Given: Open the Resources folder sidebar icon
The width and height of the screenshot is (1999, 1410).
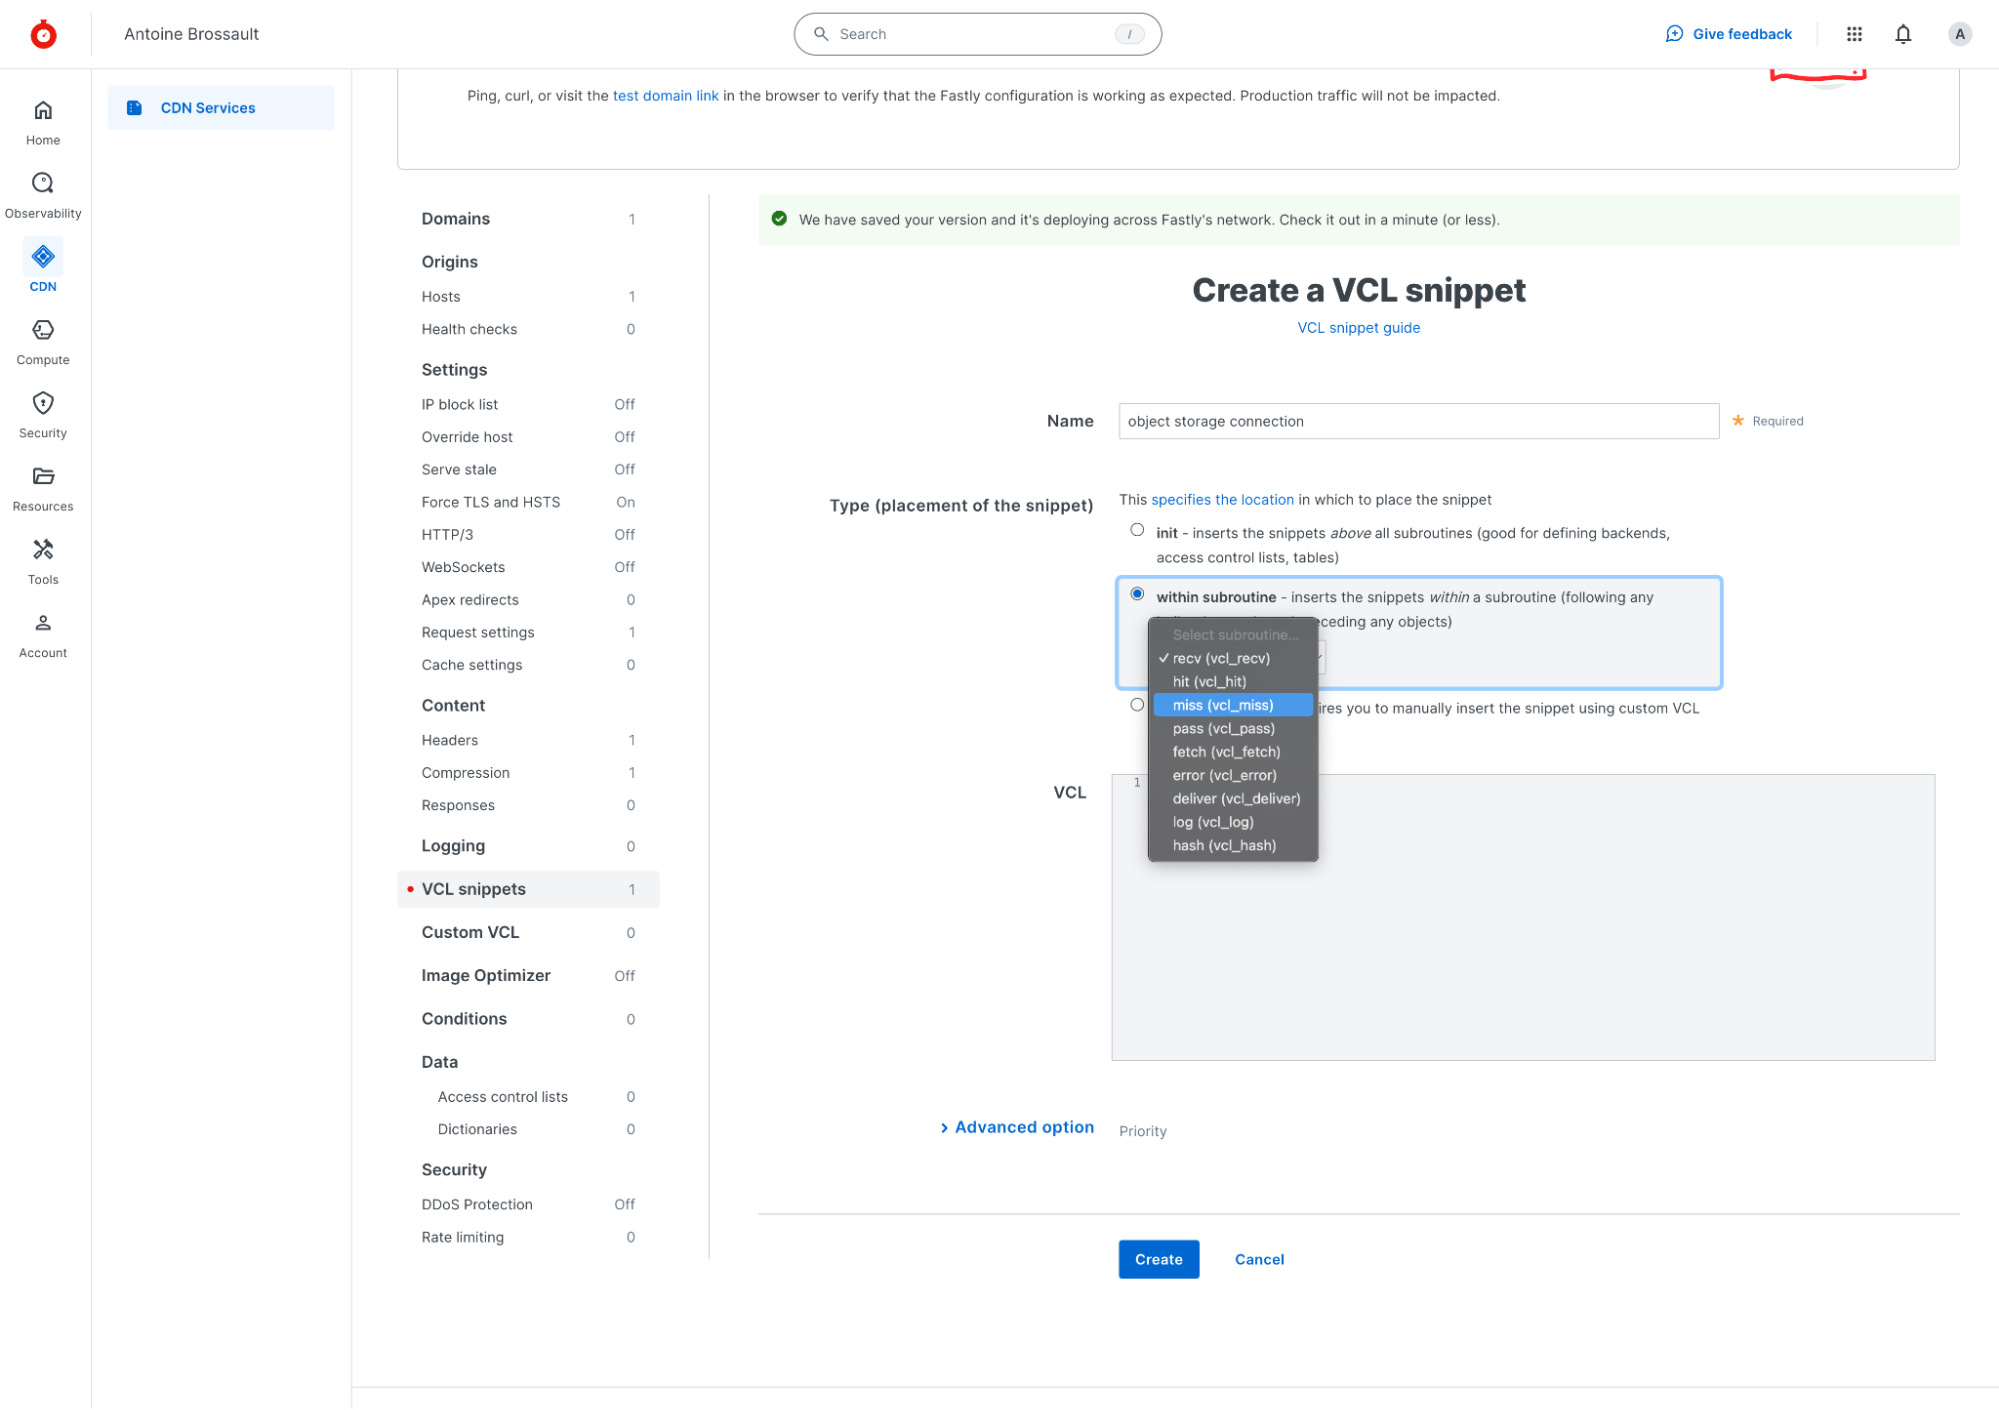Looking at the screenshot, I should click(x=43, y=476).
